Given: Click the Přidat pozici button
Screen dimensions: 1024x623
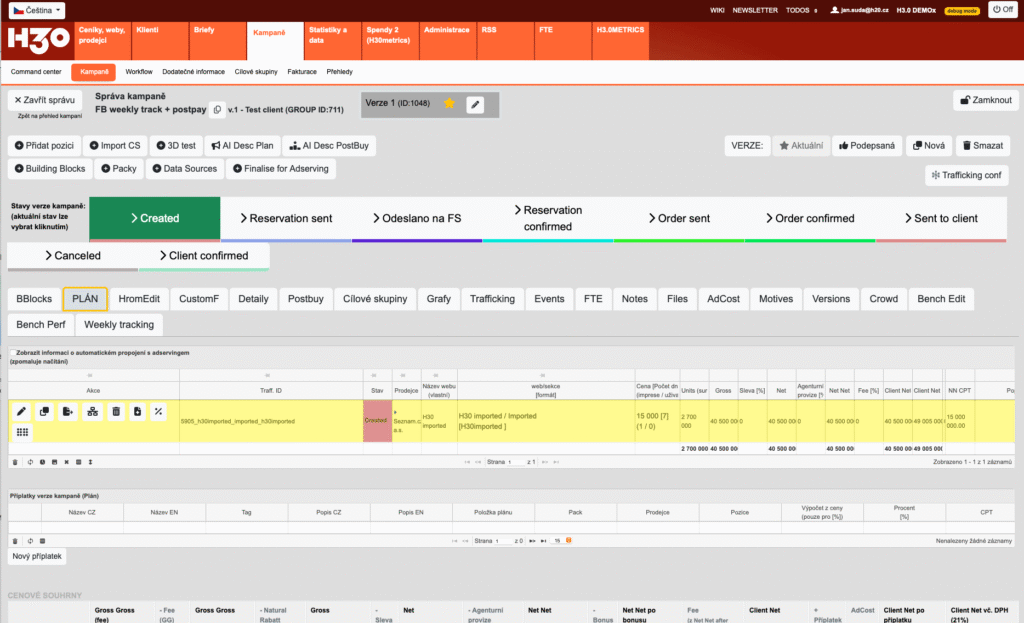Looking at the screenshot, I should click(42, 145).
